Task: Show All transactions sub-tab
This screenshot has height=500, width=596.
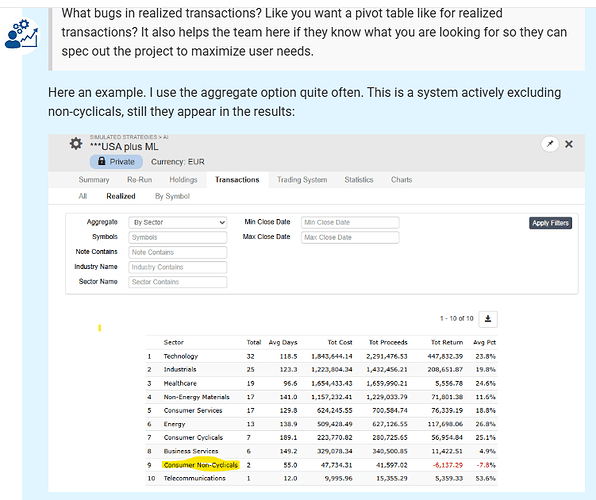Action: tap(82, 196)
